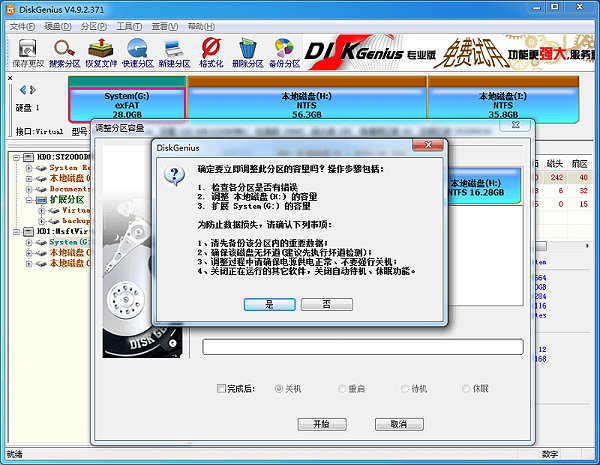Expand the Virtua partition tree node

[41, 210]
